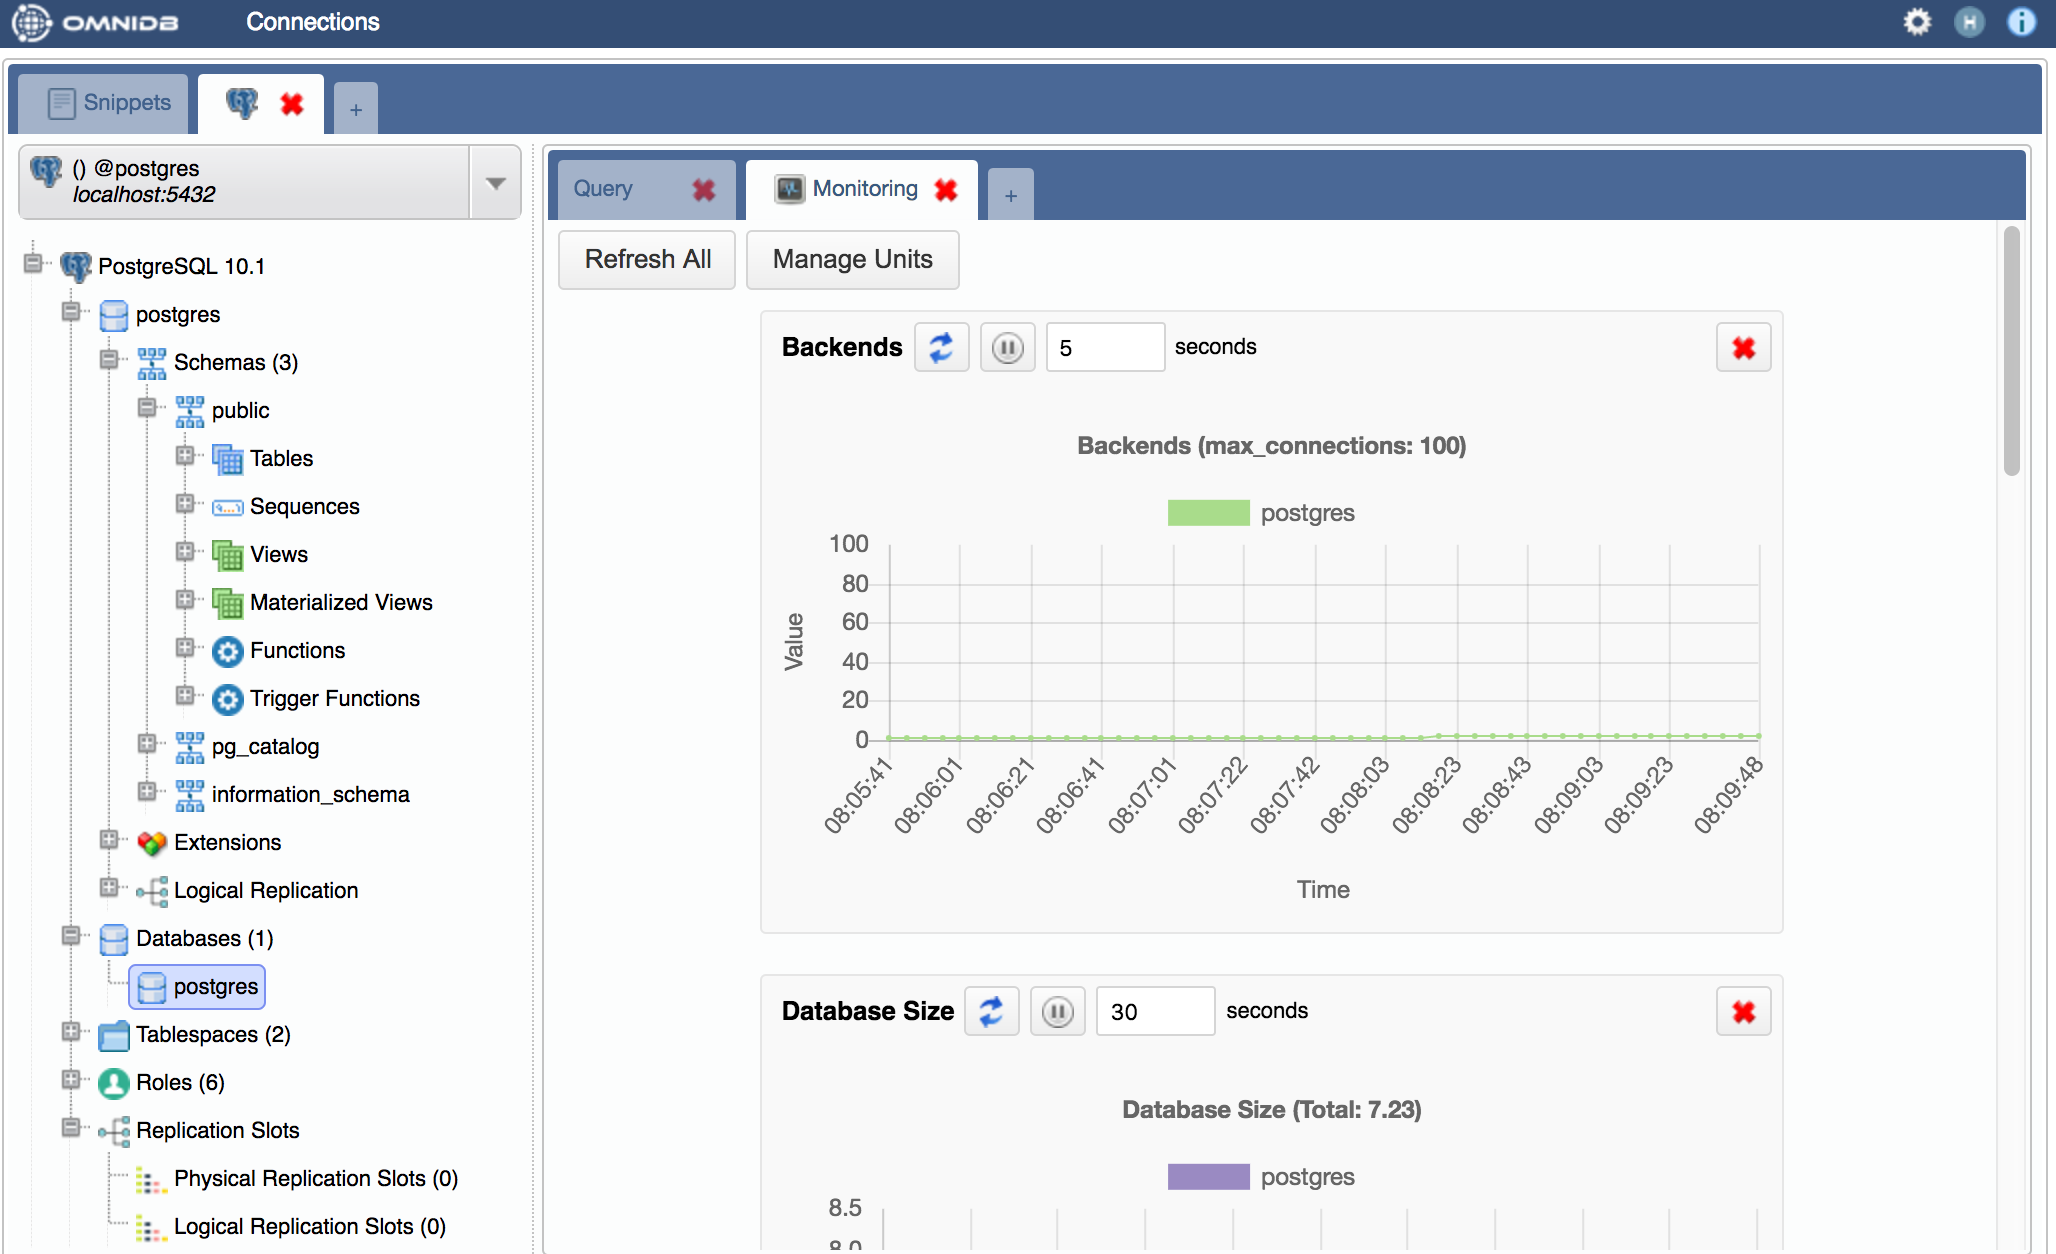Expand the Logical Replication node
This screenshot has height=1254, width=2056.
[x=109, y=888]
